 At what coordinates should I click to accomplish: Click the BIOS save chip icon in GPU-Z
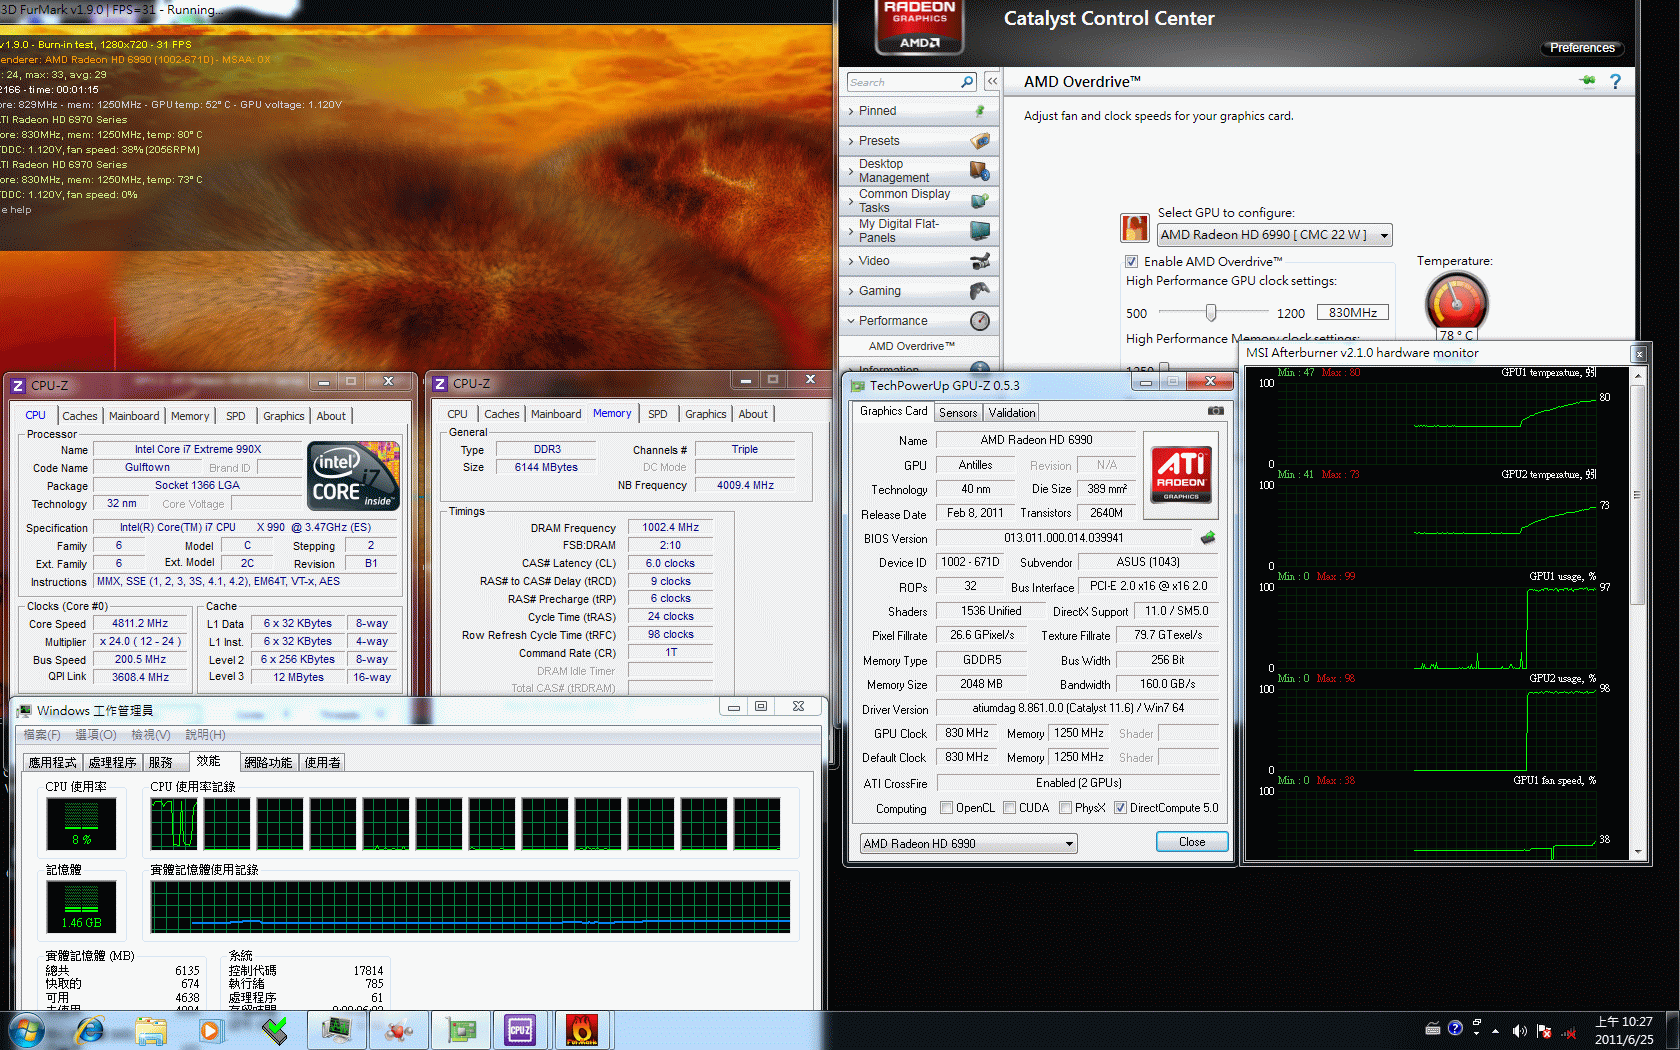1208,538
